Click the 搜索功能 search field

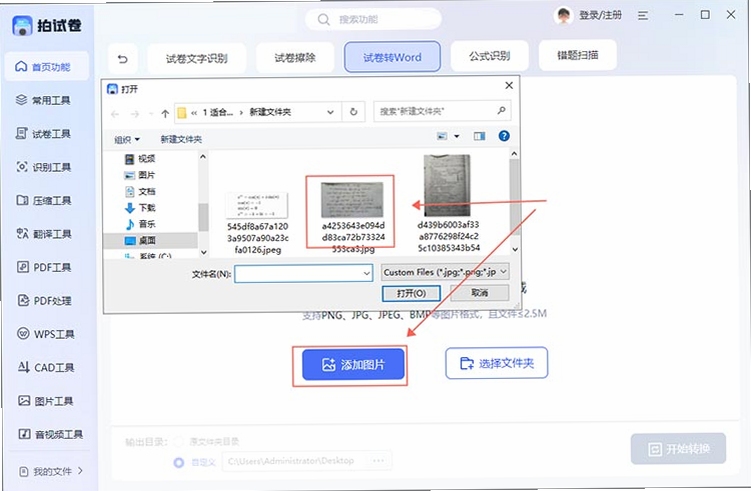[x=374, y=20]
